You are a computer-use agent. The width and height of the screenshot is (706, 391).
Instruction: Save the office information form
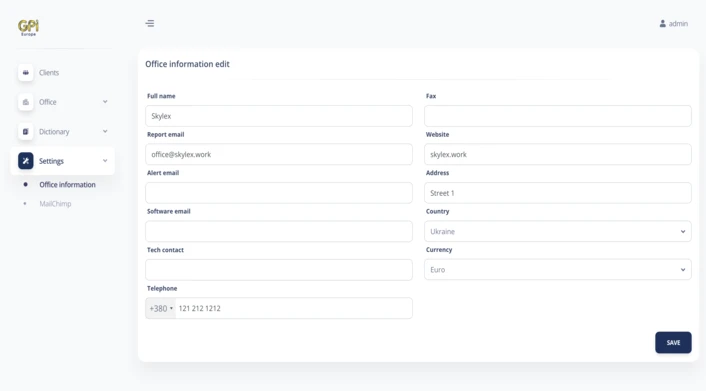point(673,342)
